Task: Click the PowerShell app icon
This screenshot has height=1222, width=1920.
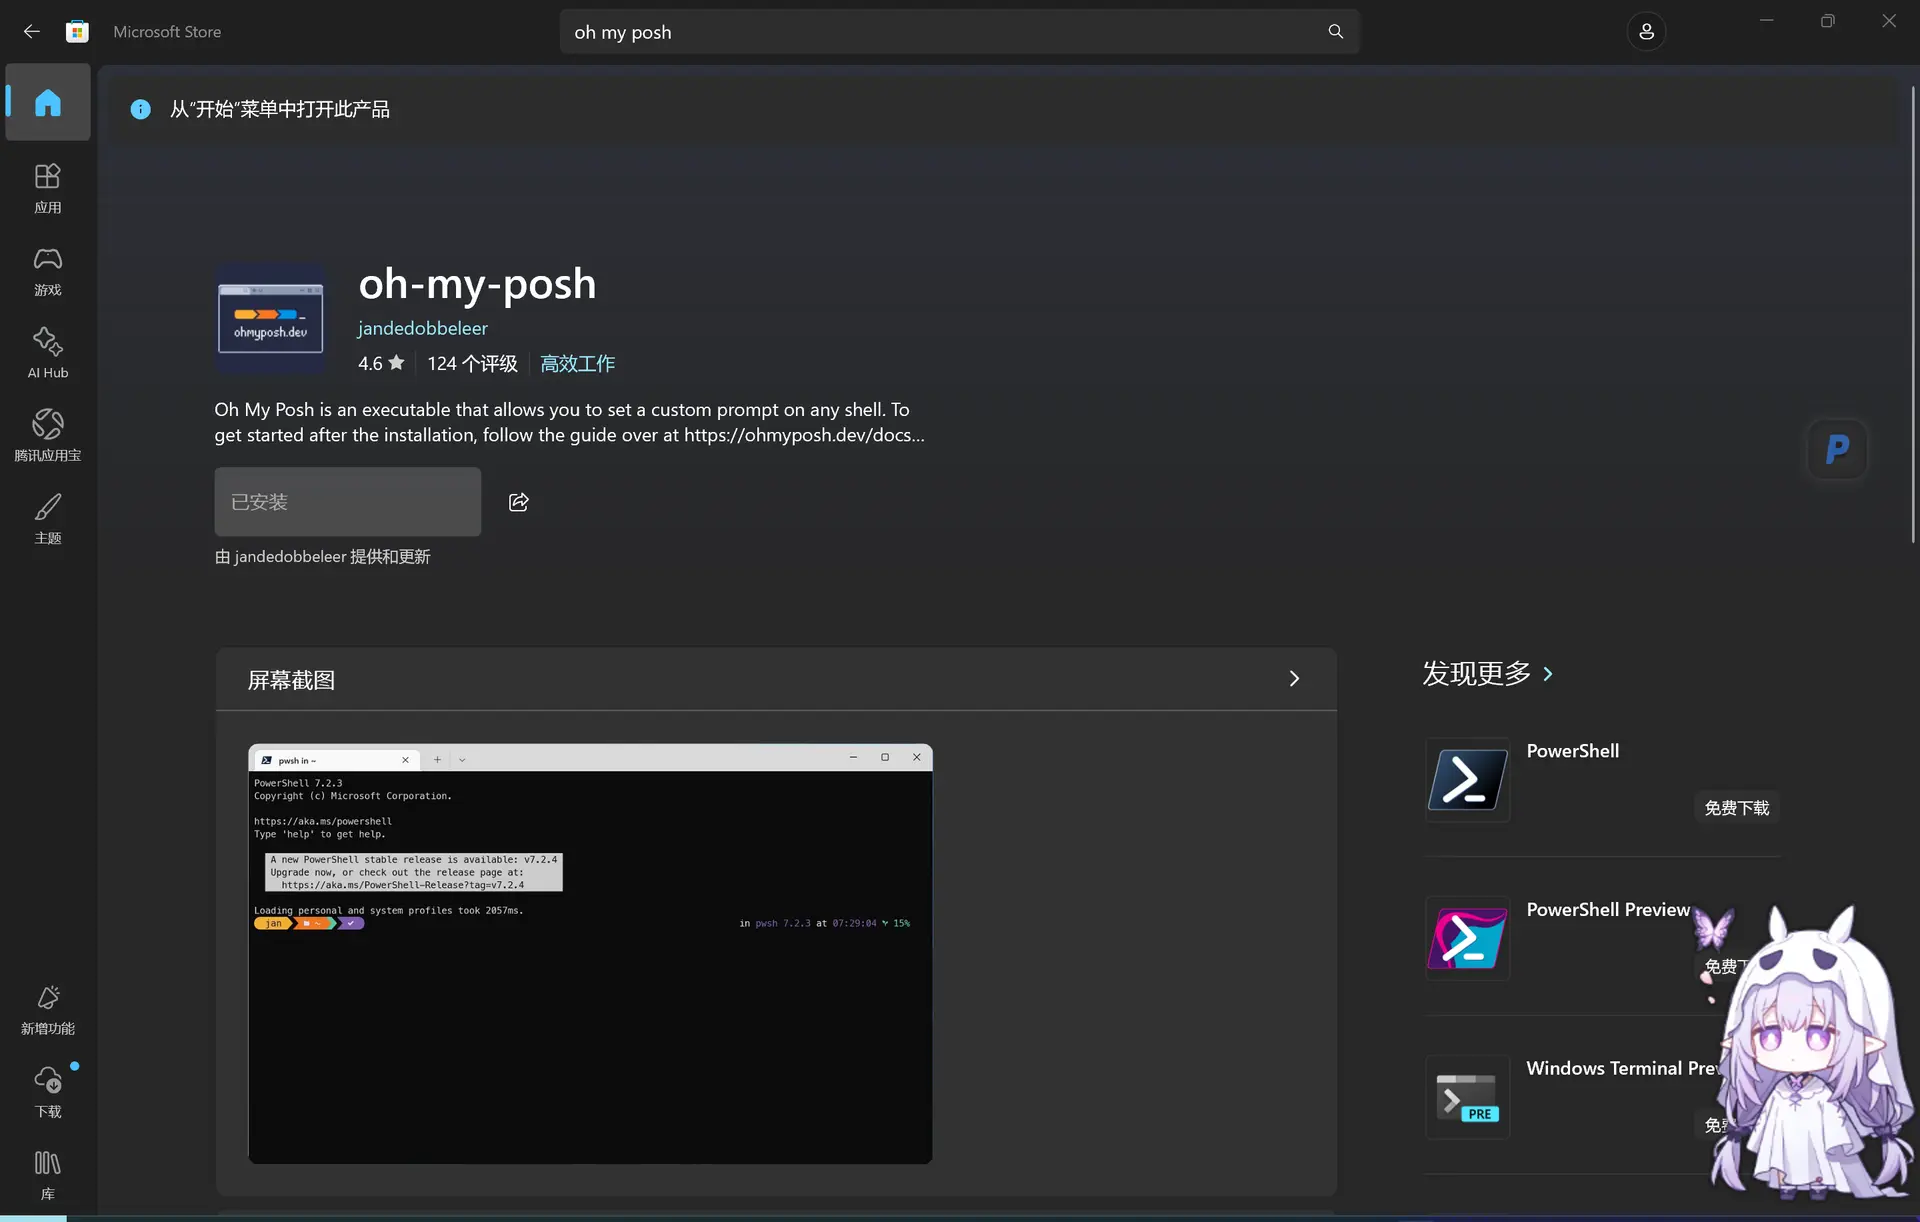Action: (x=1467, y=780)
